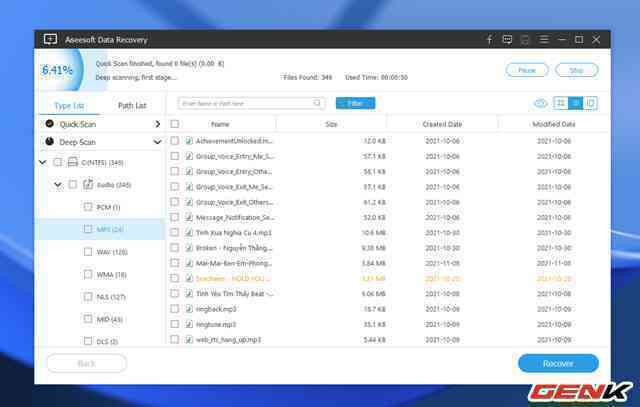Check the C:(NTFS) drive checkbox
Screen dimensions: 640x407
coord(58,162)
